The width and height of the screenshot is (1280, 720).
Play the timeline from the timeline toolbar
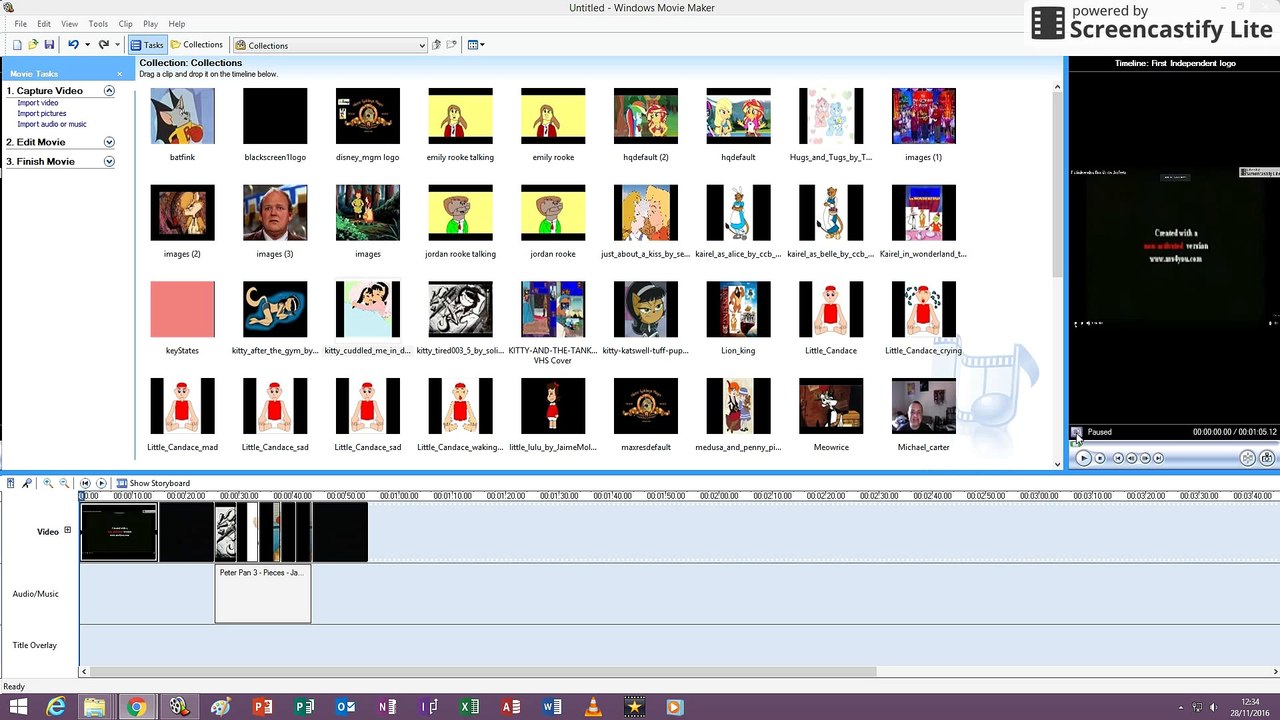tap(101, 483)
